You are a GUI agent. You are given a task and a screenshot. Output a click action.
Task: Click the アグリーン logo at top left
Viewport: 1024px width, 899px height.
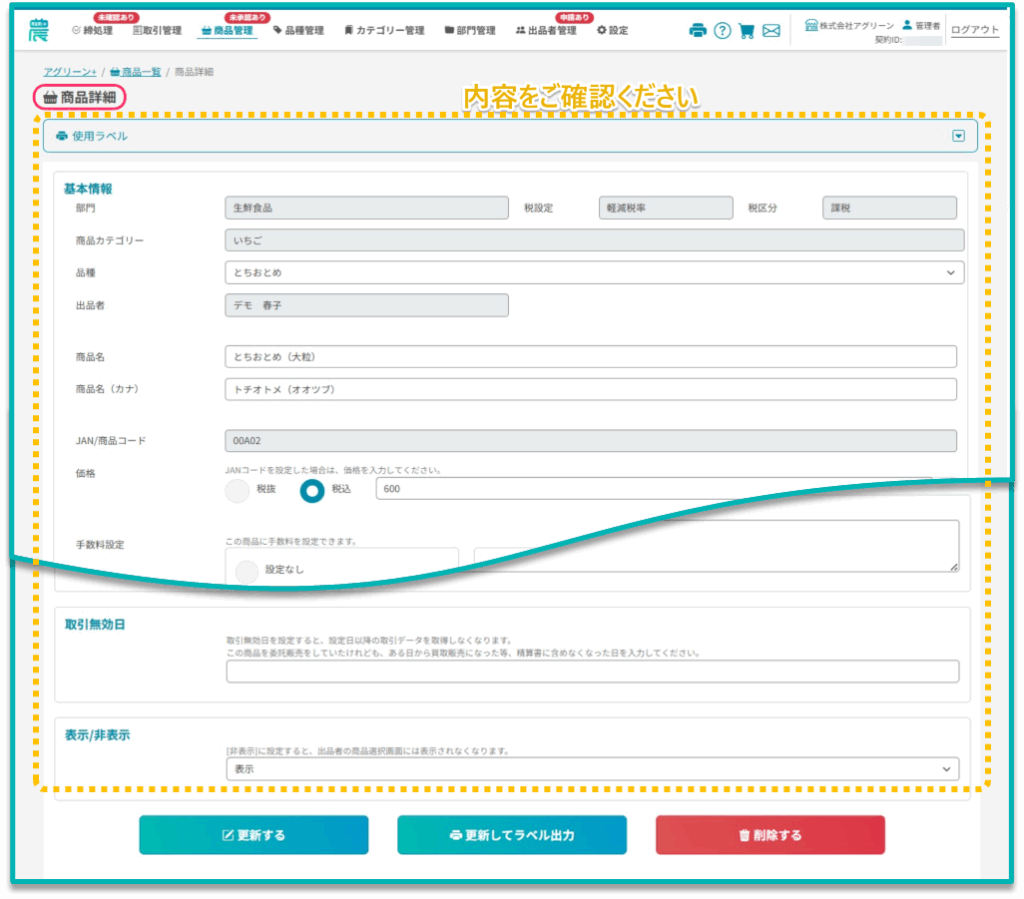[x=39, y=30]
